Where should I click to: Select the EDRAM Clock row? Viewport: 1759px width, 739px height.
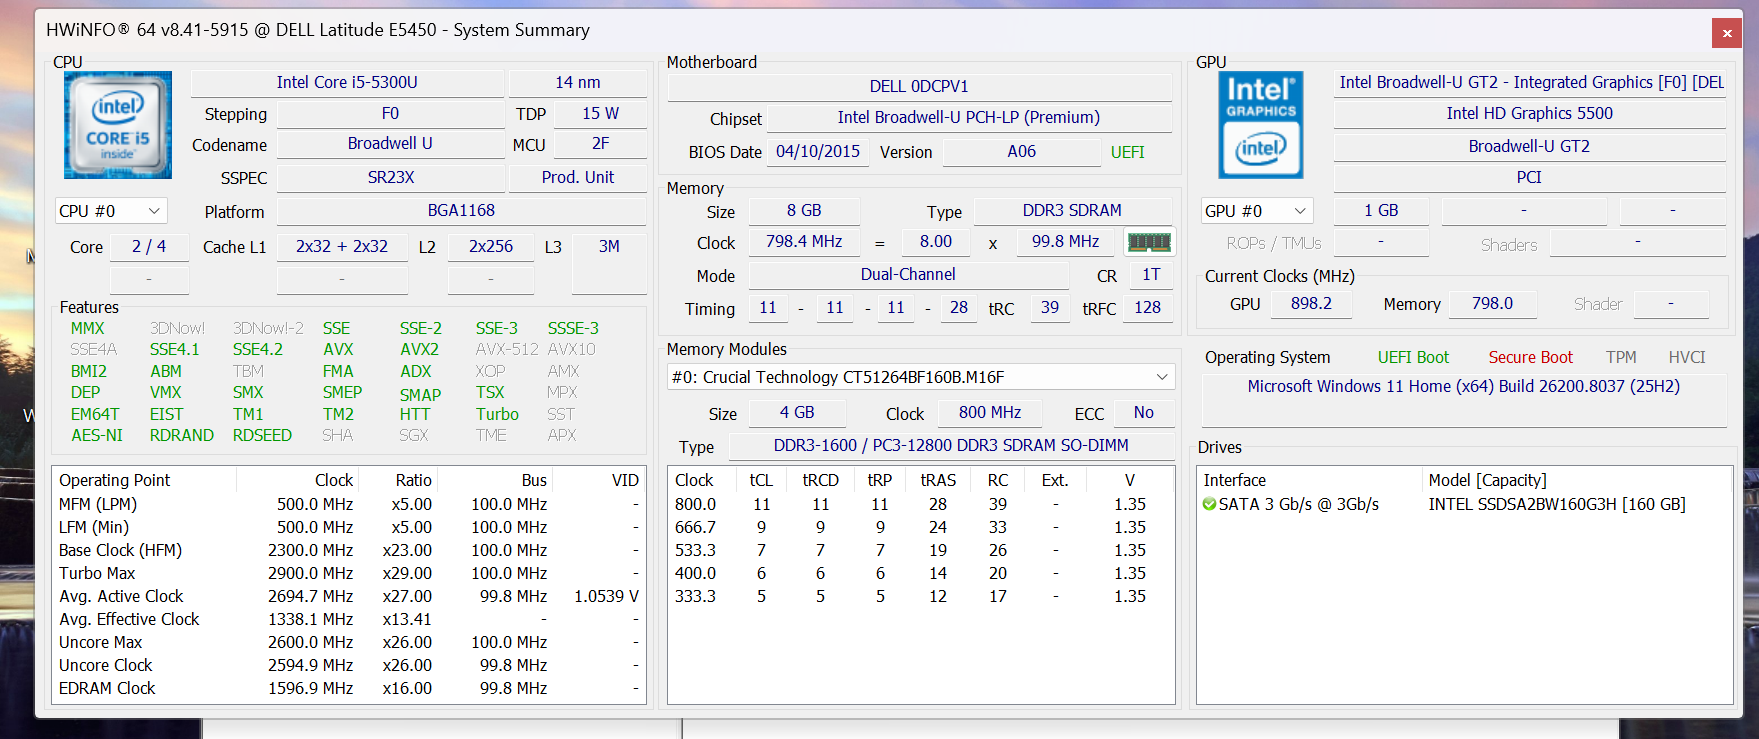tap(349, 688)
